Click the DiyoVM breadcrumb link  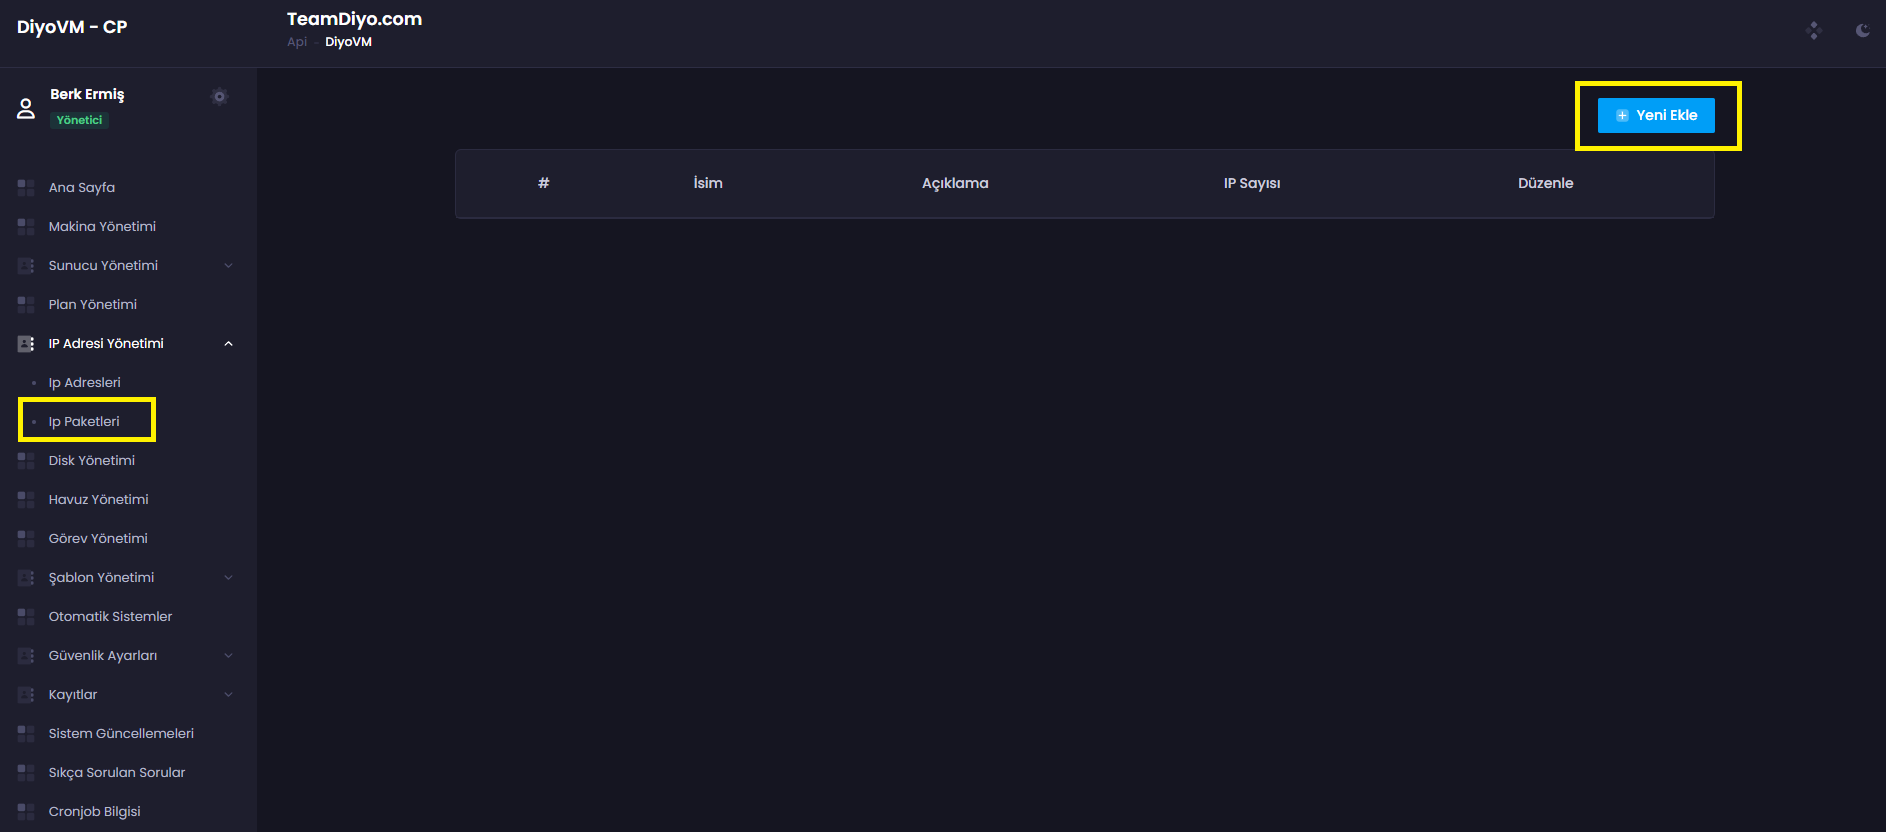(x=348, y=42)
